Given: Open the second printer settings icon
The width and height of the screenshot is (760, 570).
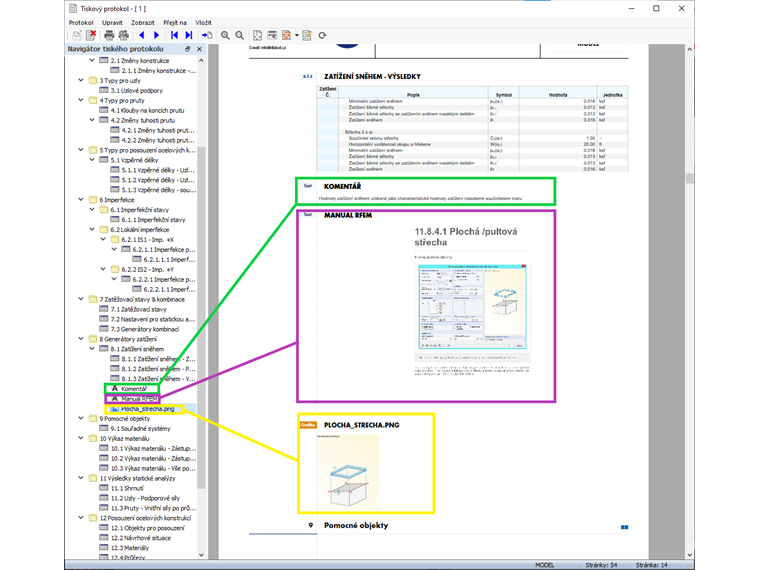Looking at the screenshot, I should tap(124, 35).
